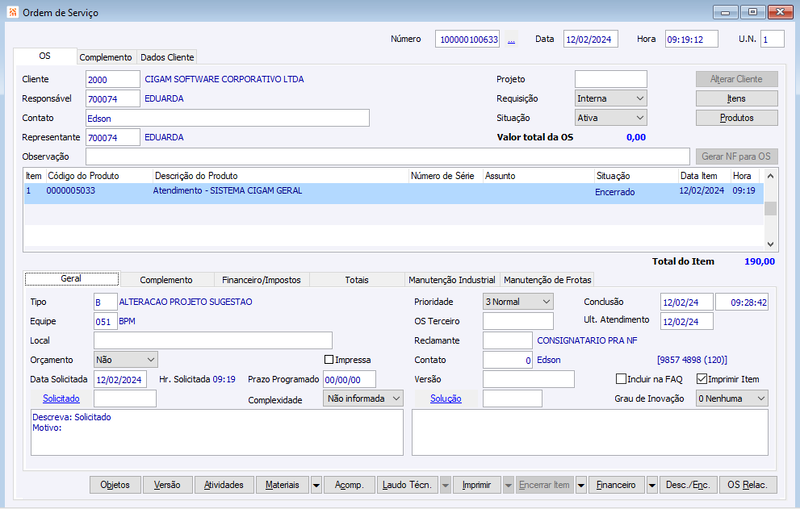Image resolution: width=800 pixels, height=509 pixels.
Task: Click the ellipsis lookup beside Número field
Action: 511,40
